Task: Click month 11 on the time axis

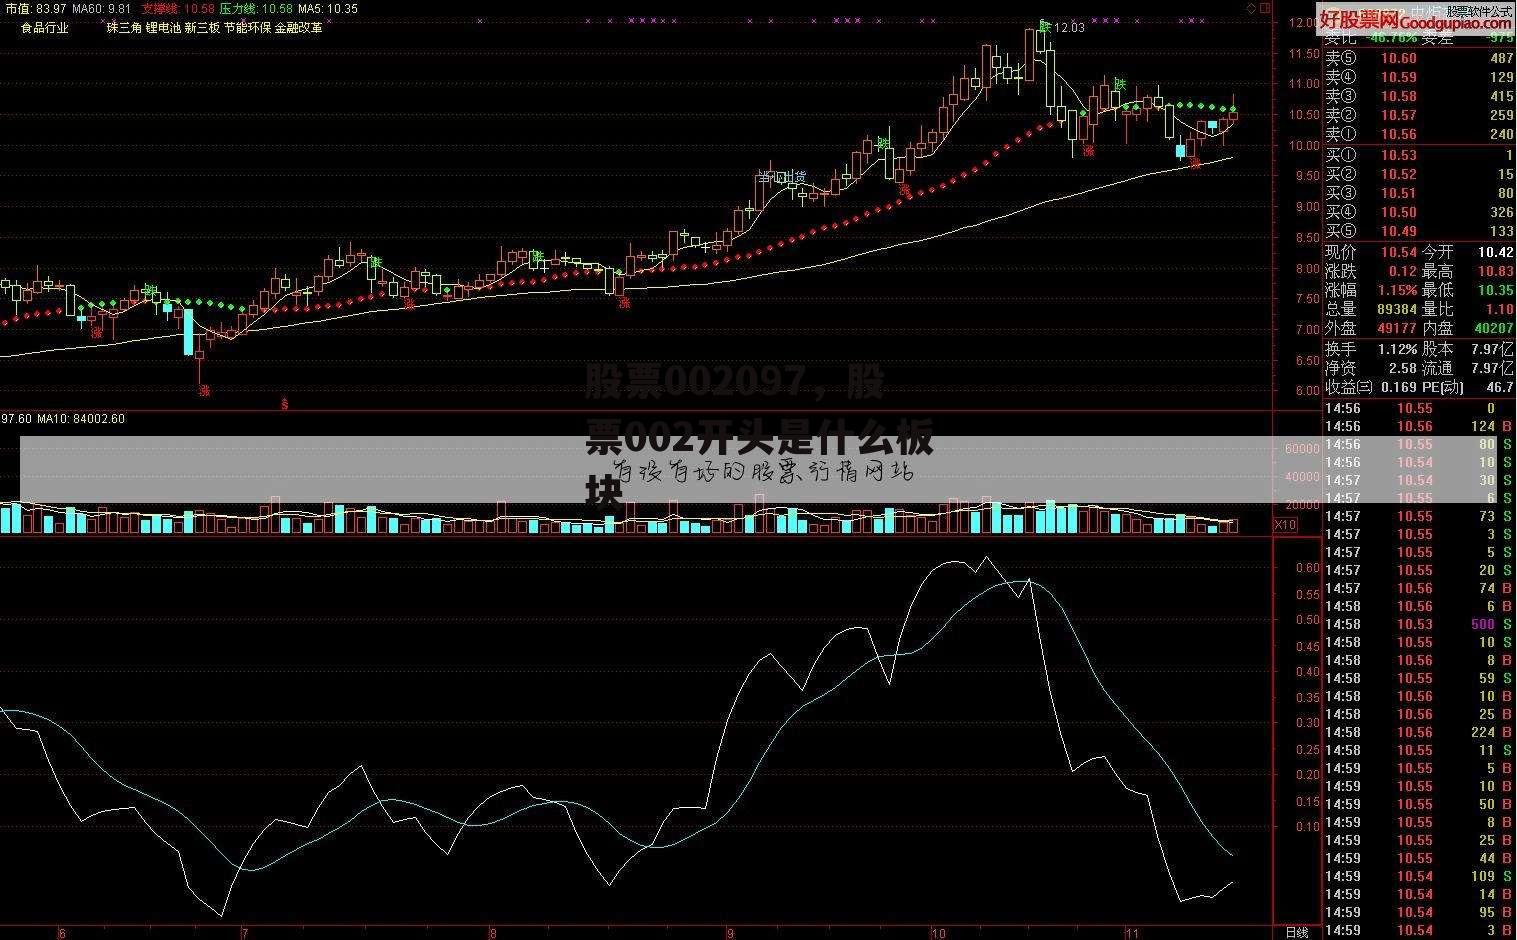Action: coord(1133,933)
